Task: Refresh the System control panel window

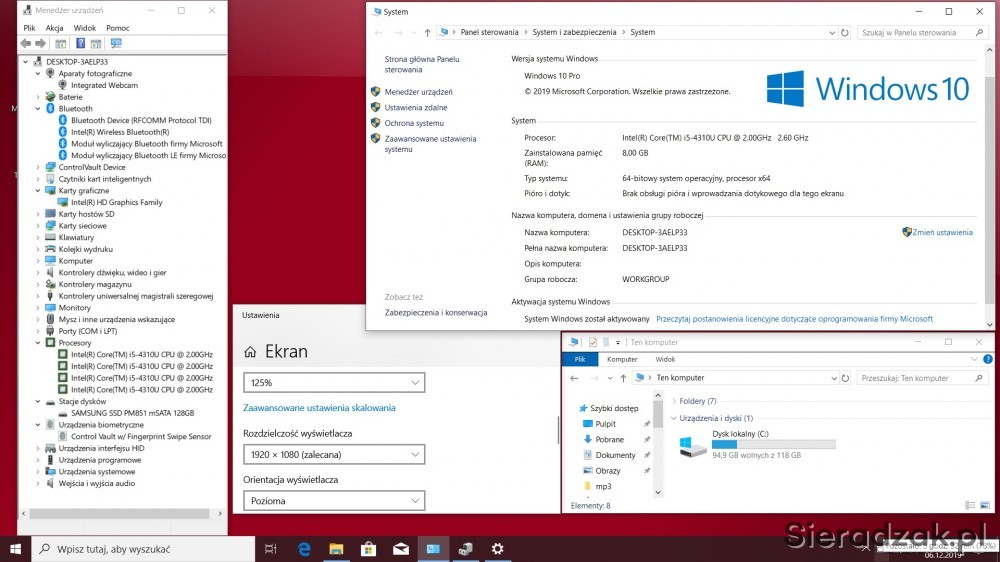Action: pos(844,33)
